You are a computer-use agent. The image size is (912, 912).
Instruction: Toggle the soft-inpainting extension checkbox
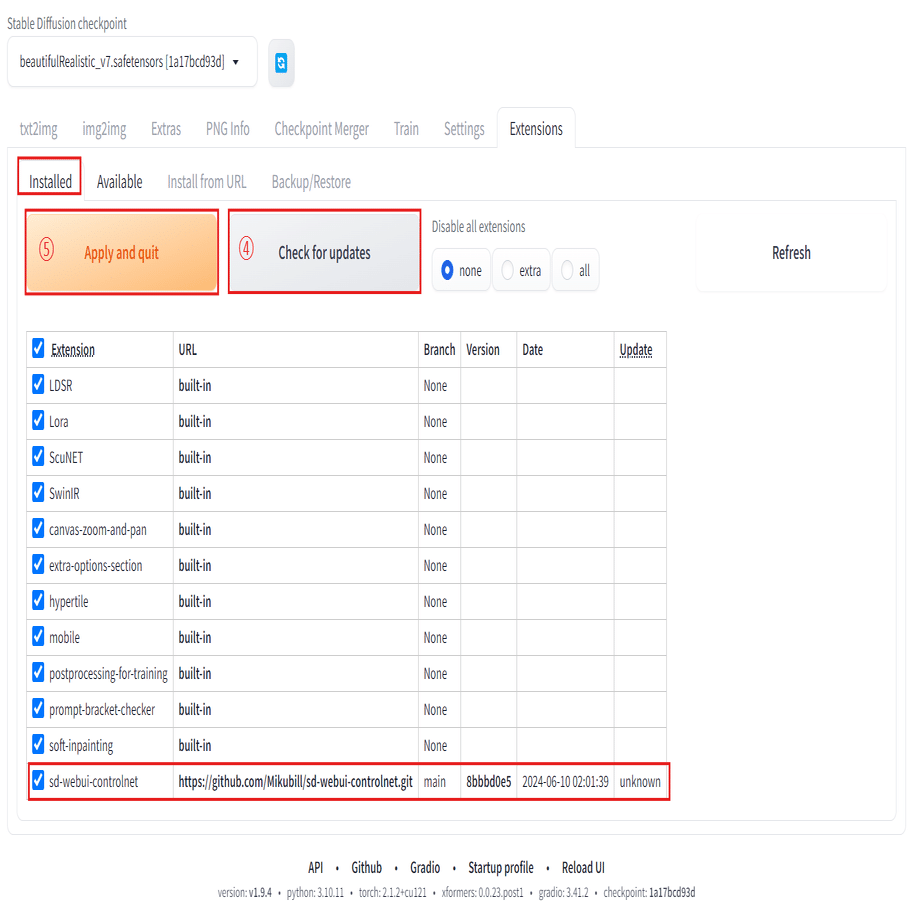pyautogui.click(x=38, y=745)
